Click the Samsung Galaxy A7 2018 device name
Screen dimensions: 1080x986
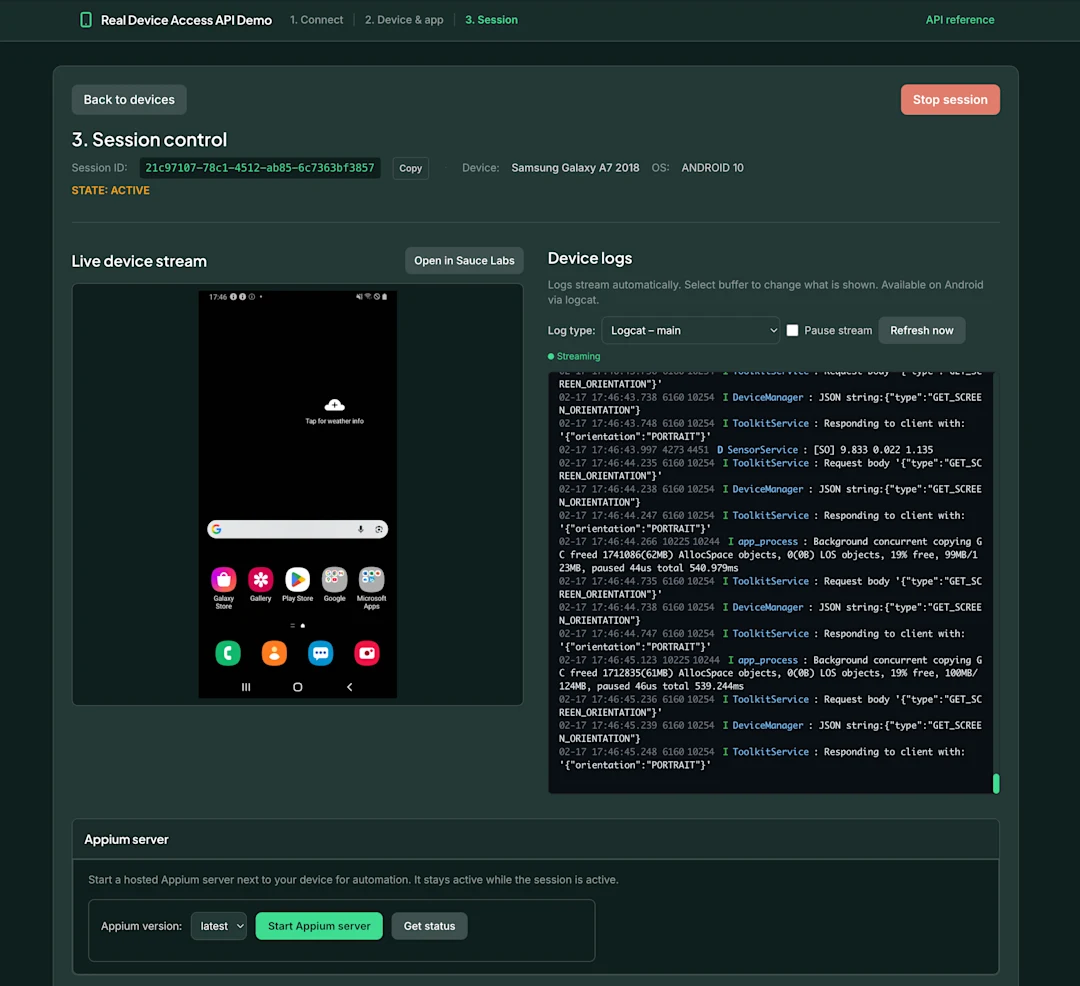coord(575,168)
